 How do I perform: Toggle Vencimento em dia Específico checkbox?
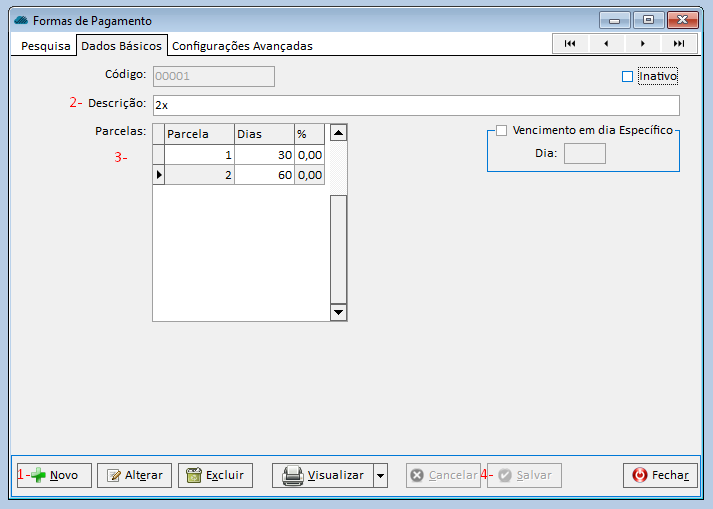(502, 130)
